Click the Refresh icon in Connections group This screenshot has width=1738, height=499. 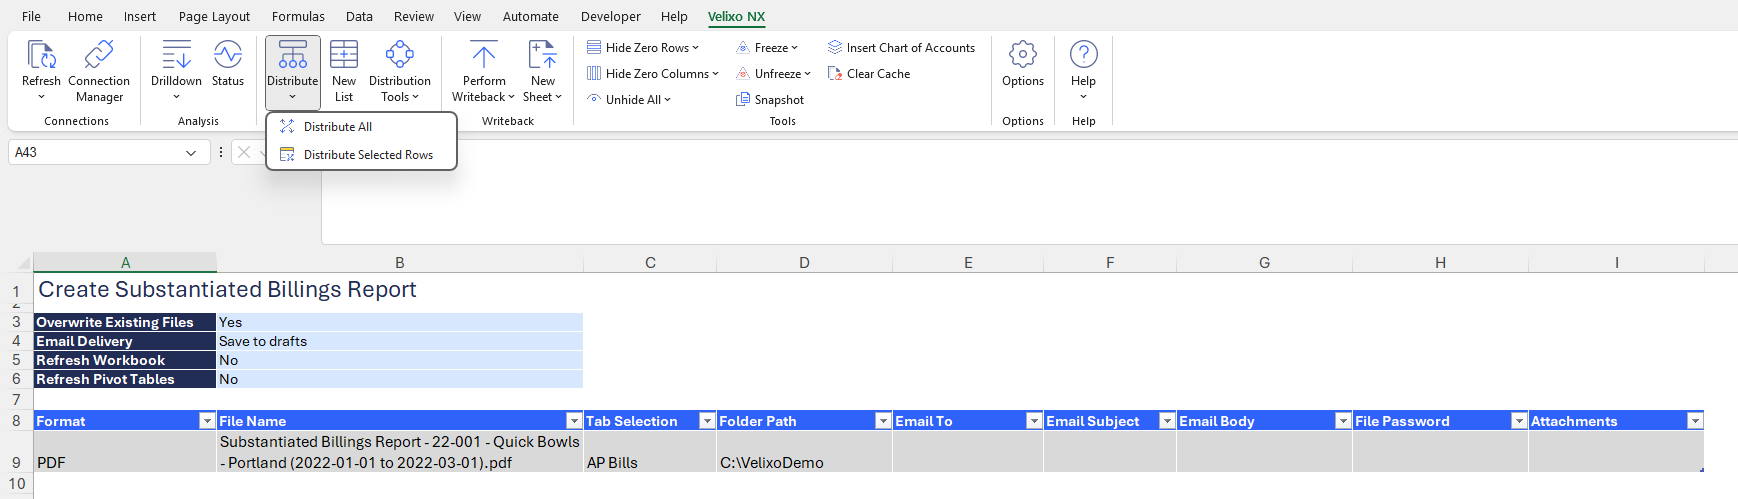point(41,56)
